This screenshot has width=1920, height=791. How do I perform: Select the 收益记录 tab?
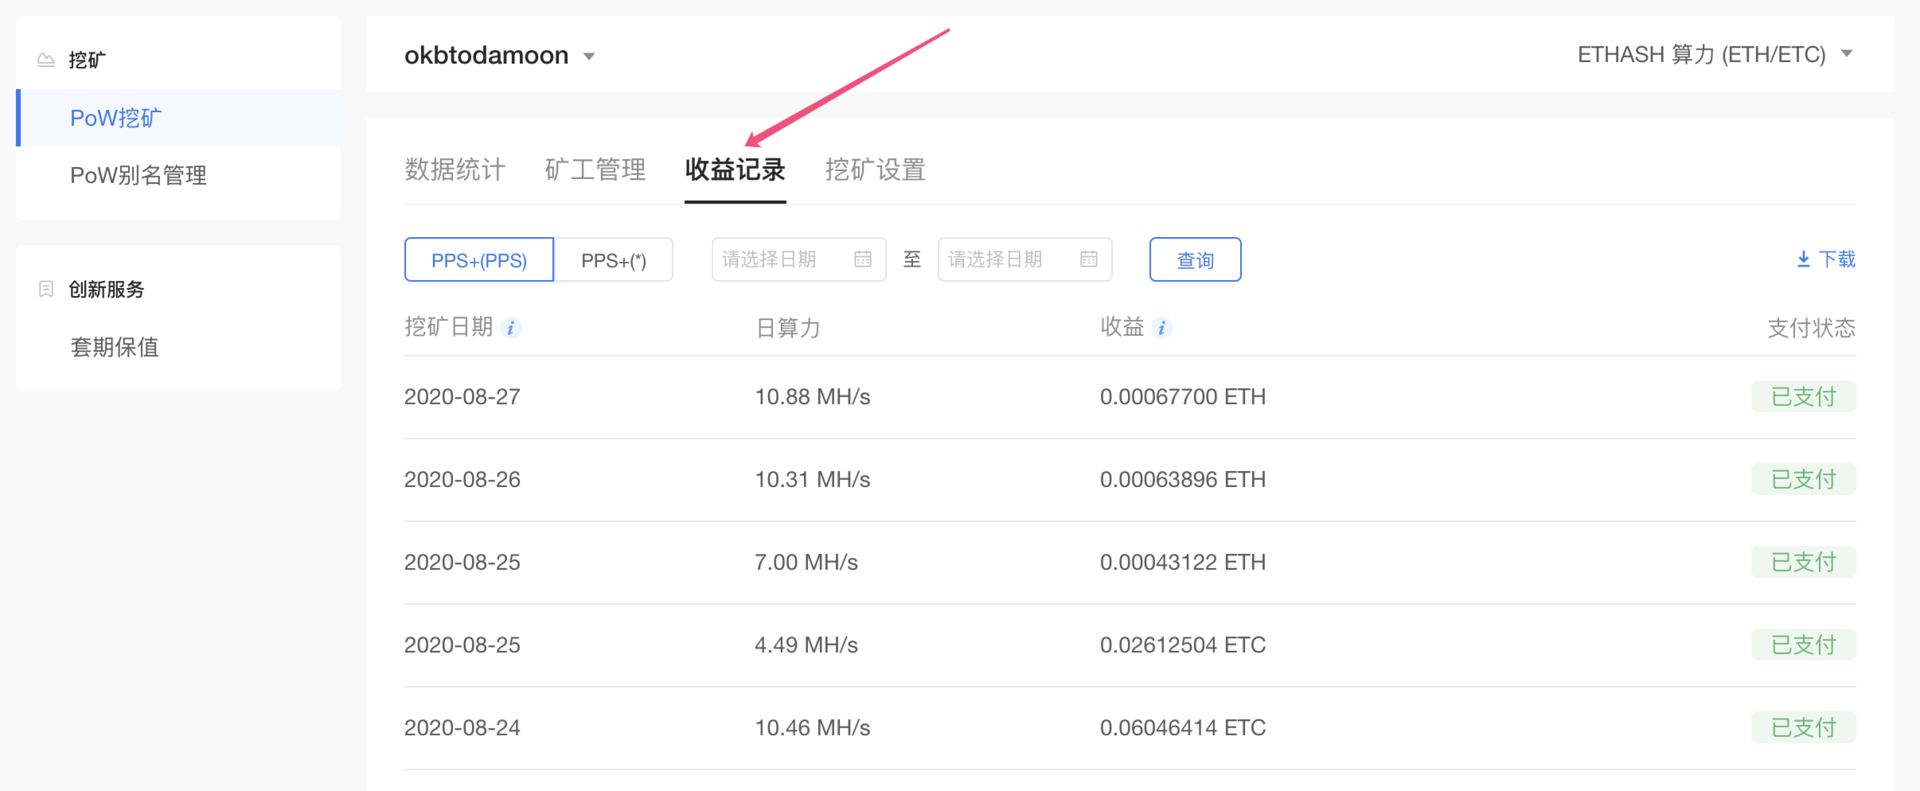tap(735, 169)
